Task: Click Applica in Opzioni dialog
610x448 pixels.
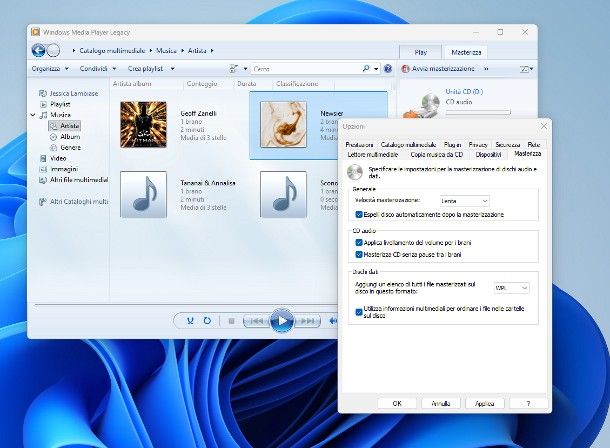Action: point(484,403)
